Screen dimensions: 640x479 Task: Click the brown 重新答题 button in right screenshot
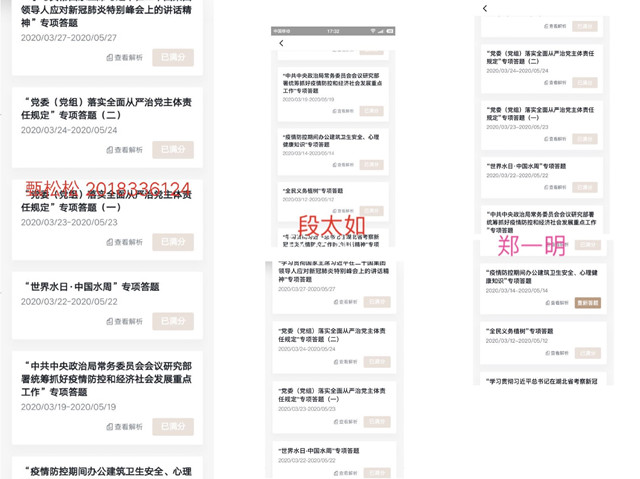coord(588,303)
